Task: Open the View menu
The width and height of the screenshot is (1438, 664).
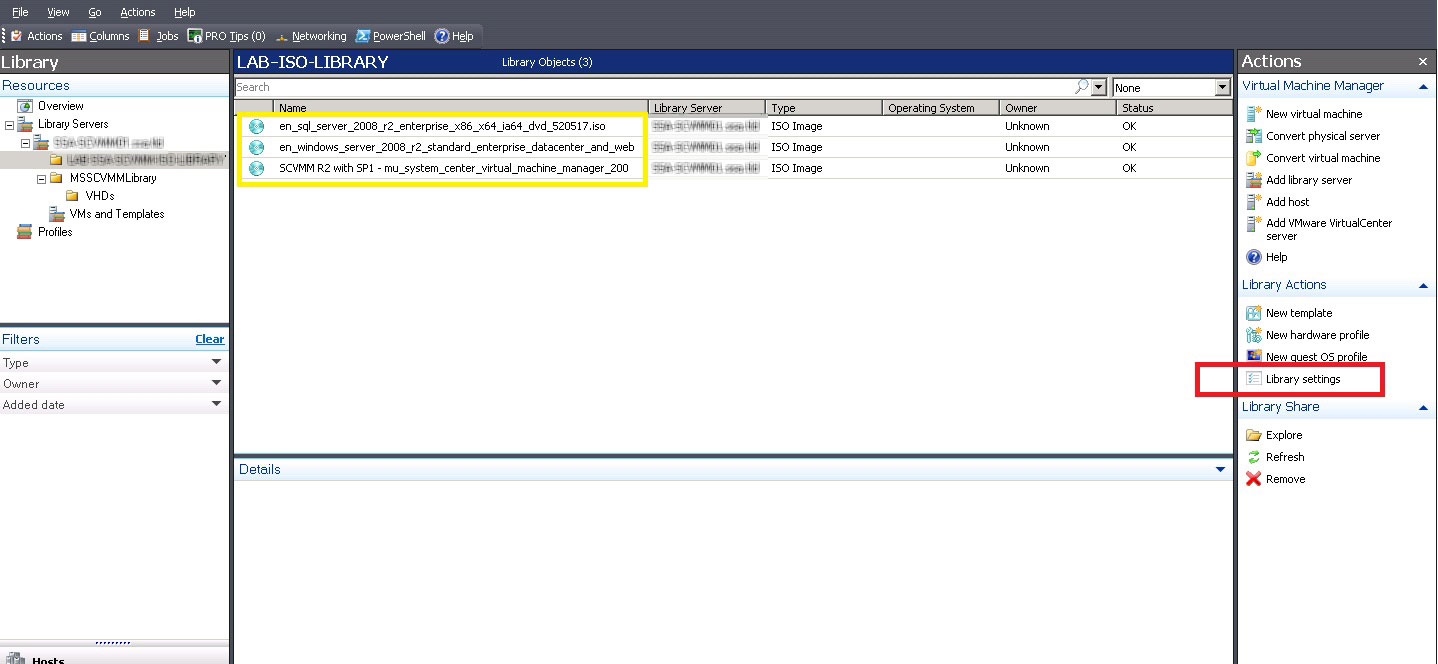Action: [58, 12]
